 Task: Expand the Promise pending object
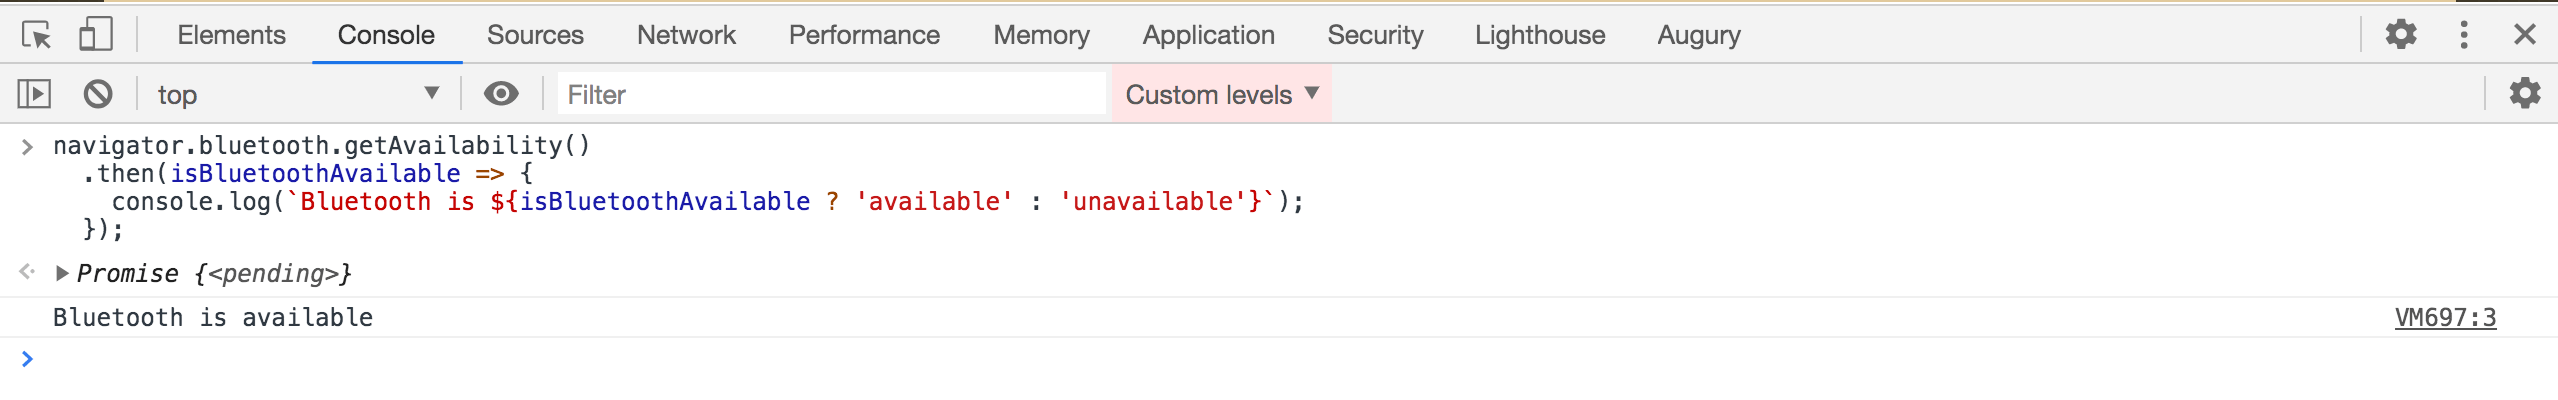coord(62,273)
